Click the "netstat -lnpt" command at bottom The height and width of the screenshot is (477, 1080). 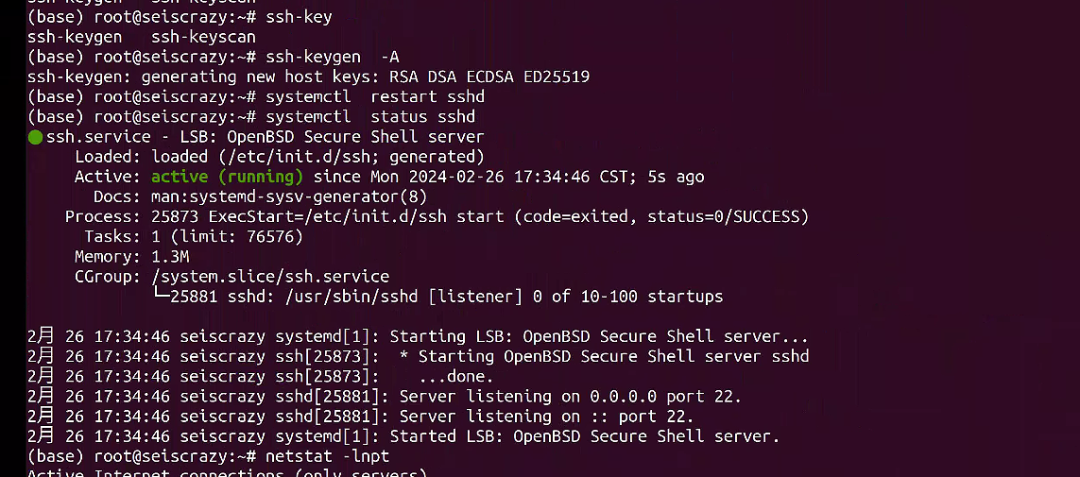pos(327,457)
